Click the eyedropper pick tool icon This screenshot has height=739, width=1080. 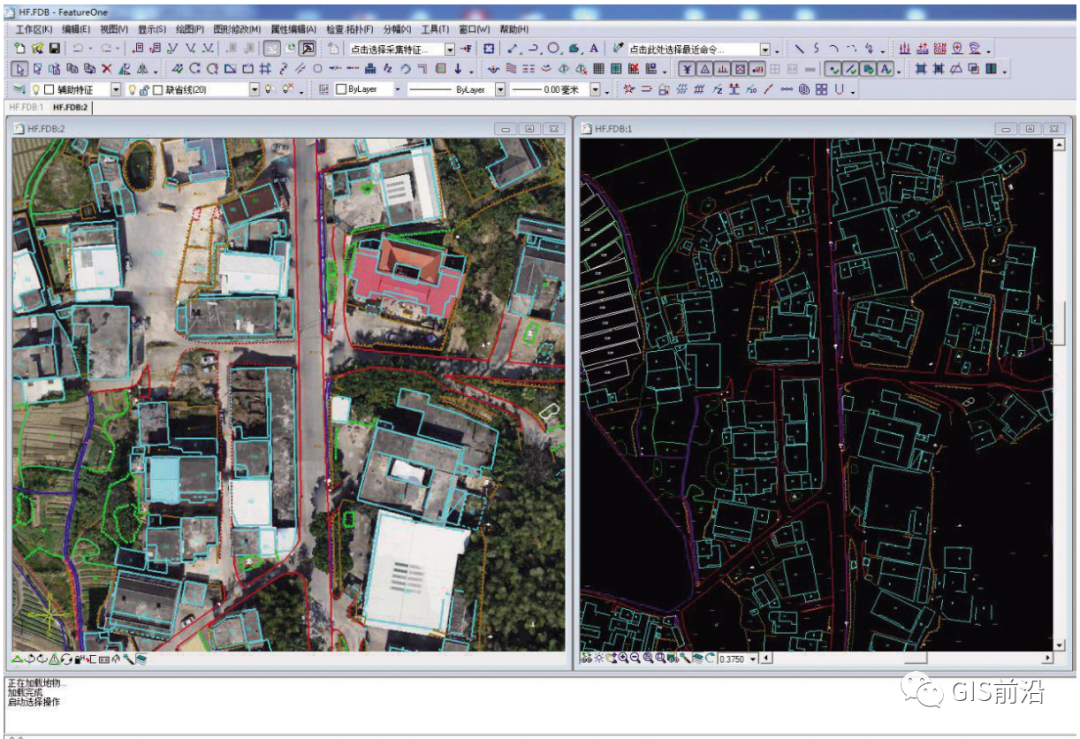(618, 48)
